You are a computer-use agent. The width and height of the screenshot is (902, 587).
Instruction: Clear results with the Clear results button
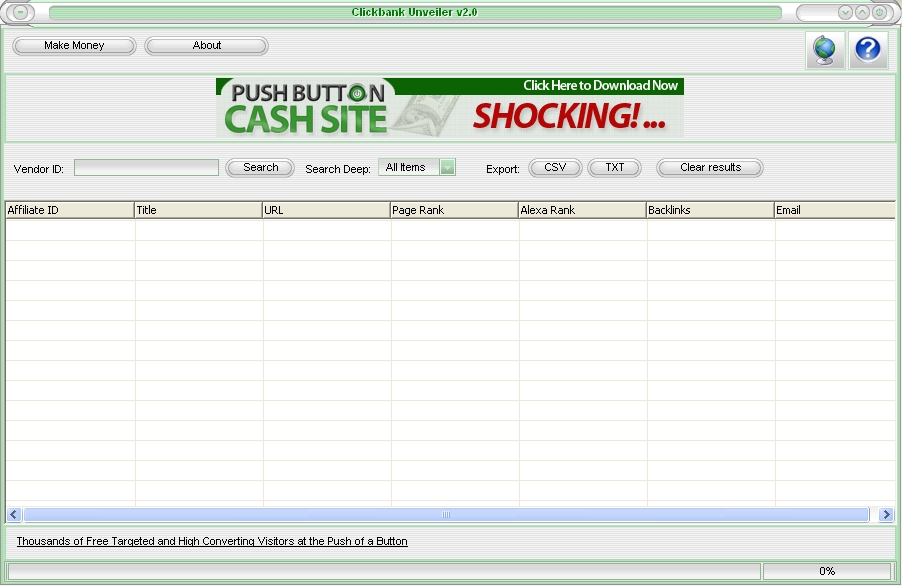710,167
